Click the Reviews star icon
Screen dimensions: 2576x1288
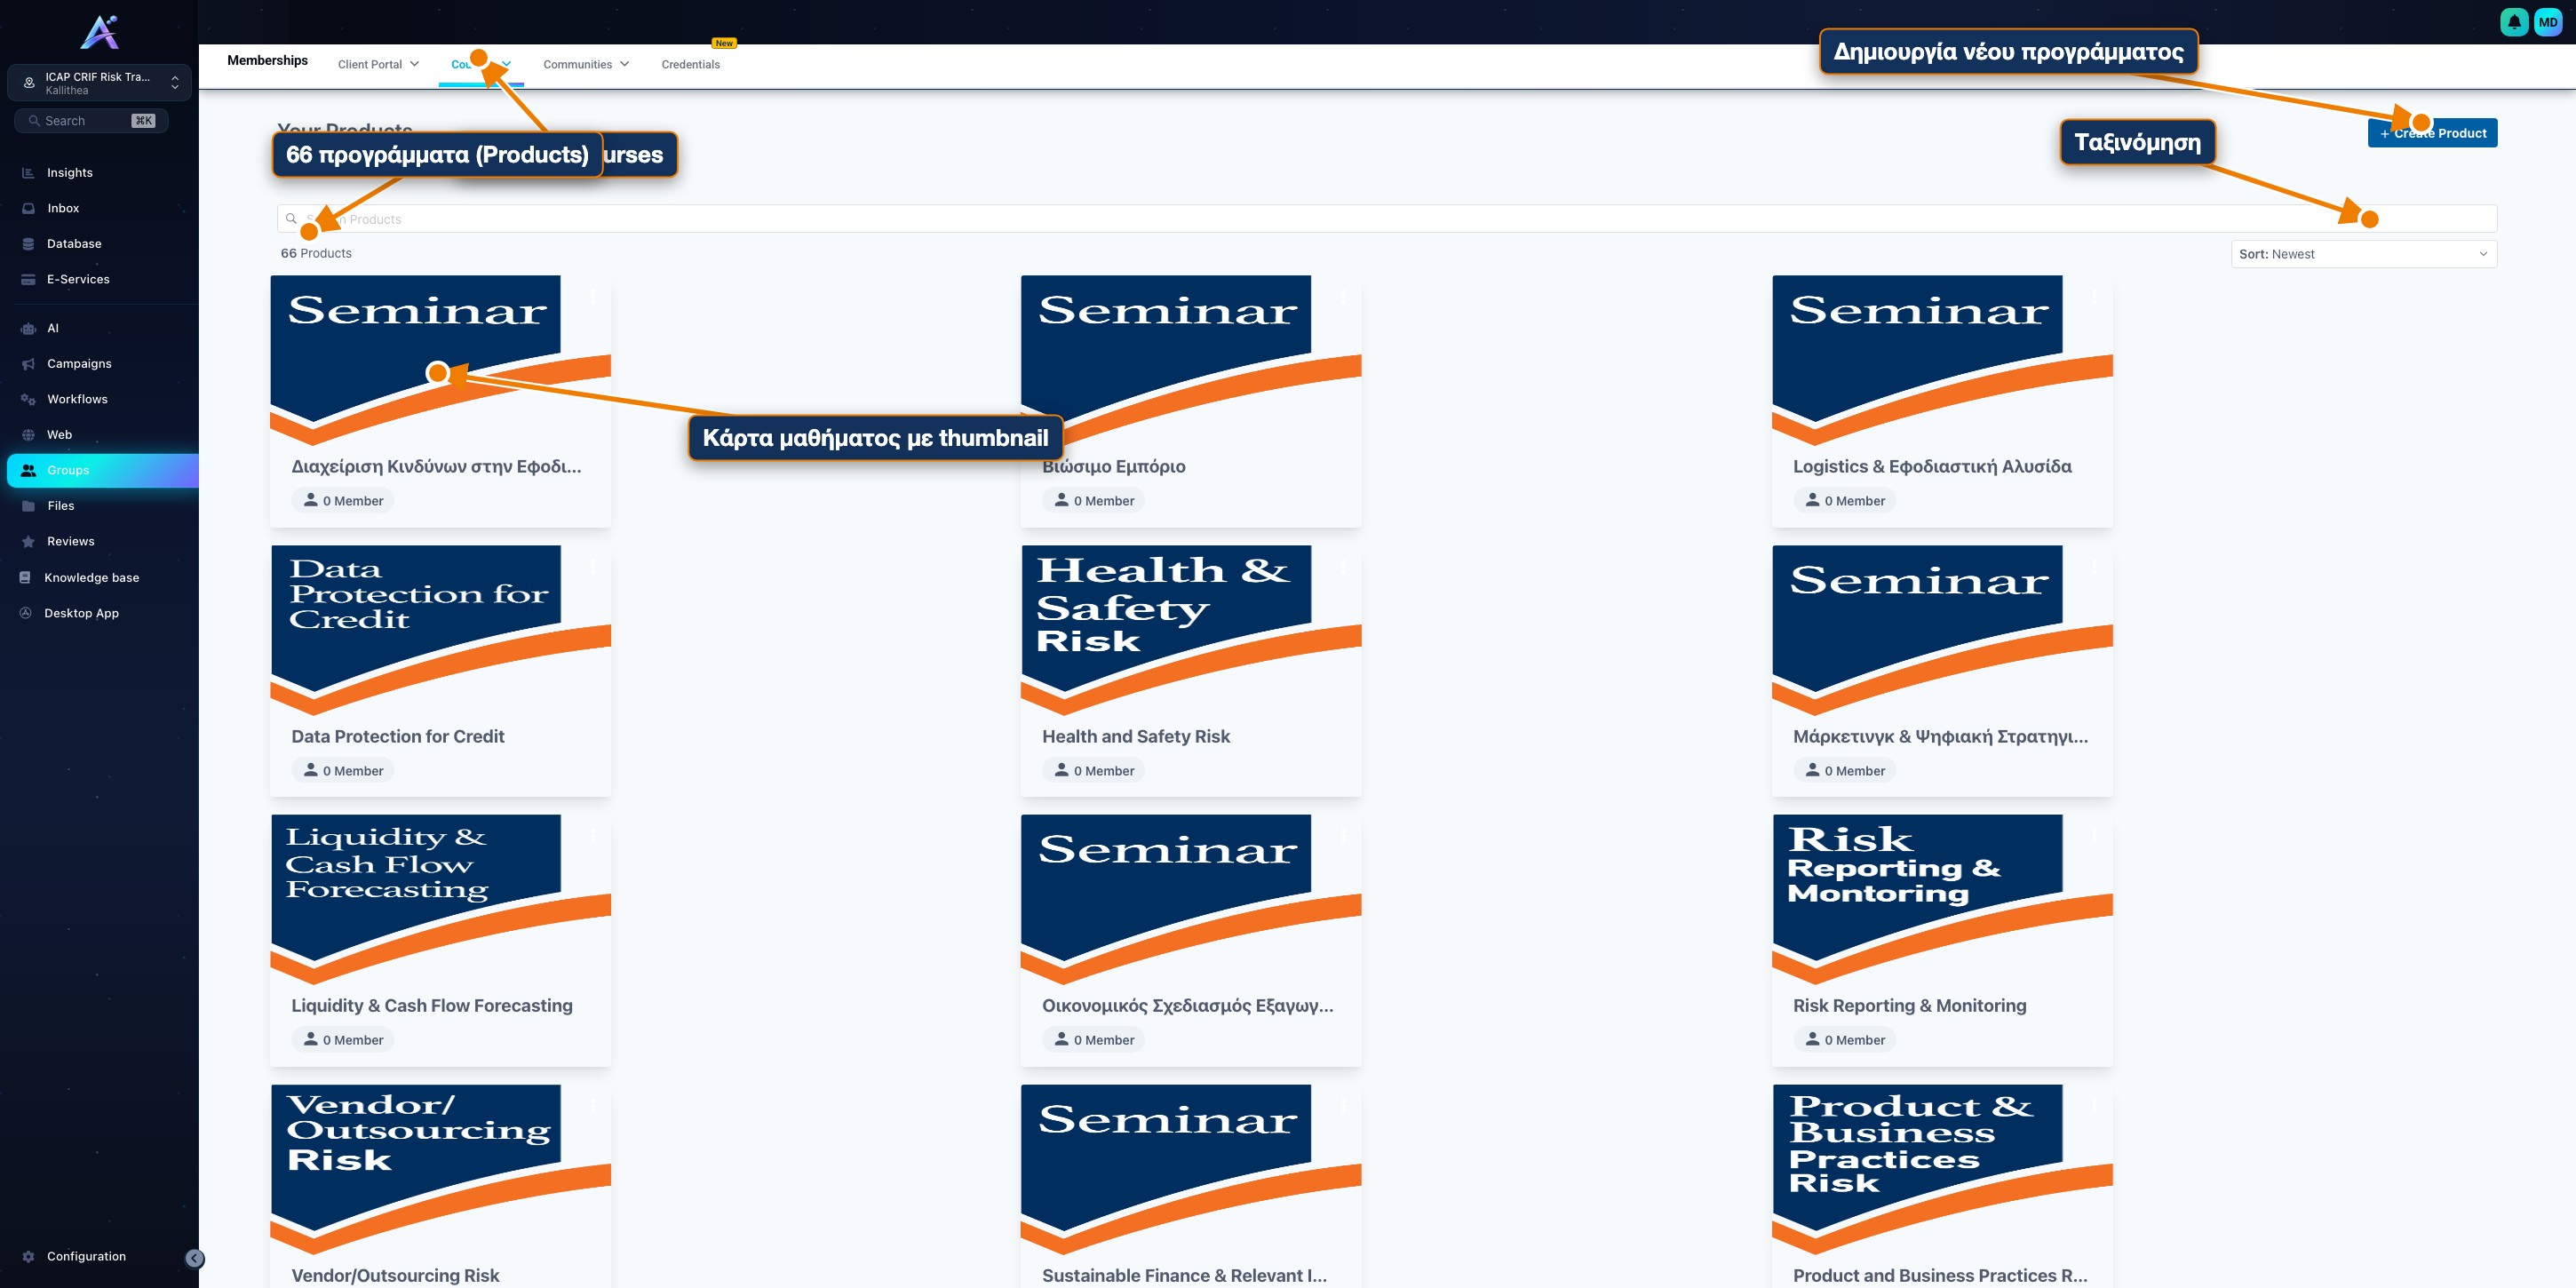(28, 541)
